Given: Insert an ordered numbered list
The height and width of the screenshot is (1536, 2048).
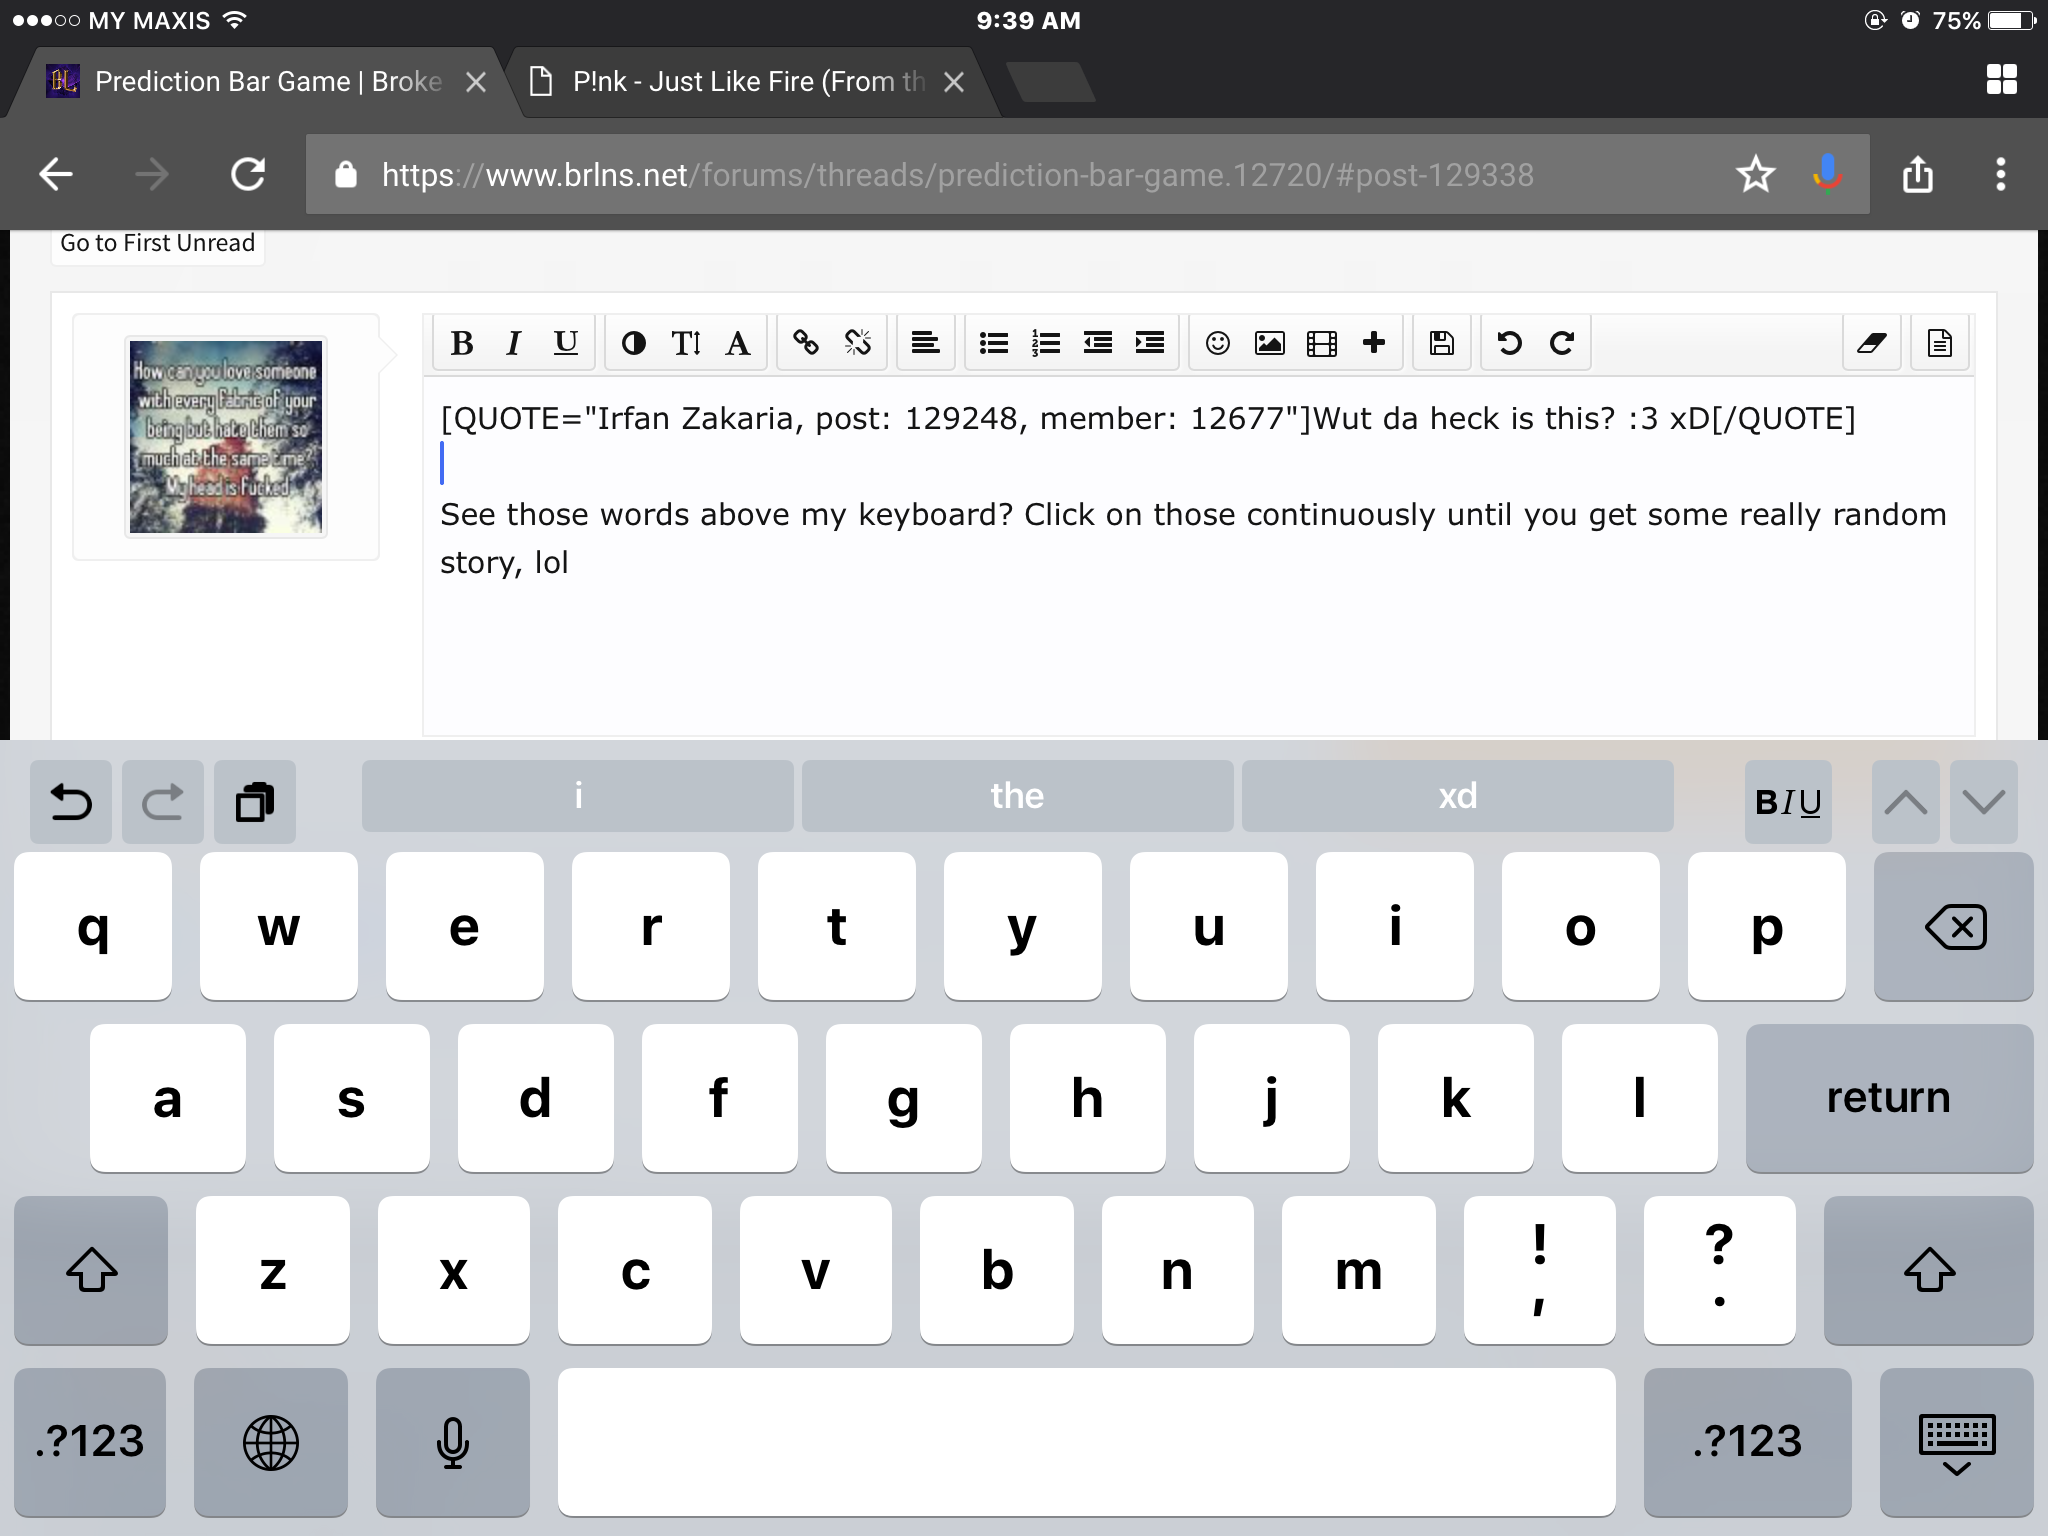Looking at the screenshot, I should (x=1046, y=343).
